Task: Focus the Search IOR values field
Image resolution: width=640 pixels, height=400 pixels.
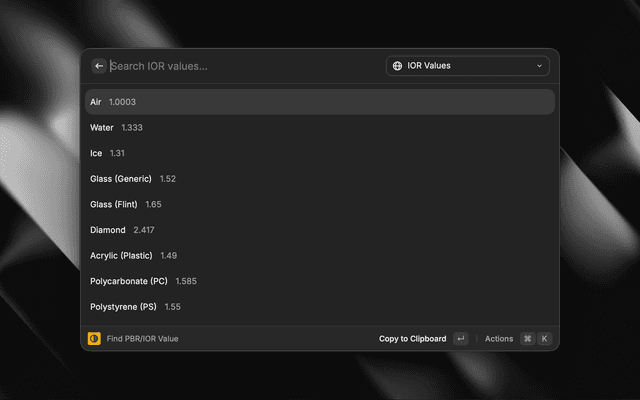Action: point(240,66)
